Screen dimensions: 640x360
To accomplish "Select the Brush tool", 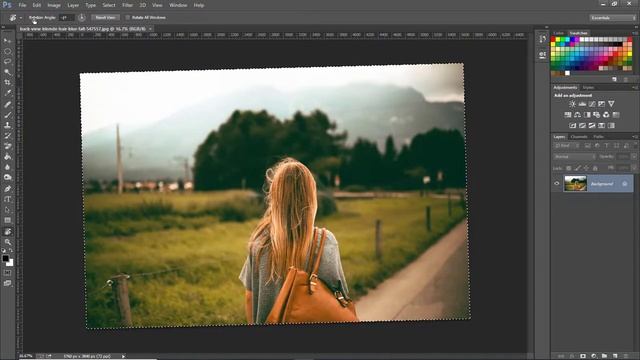I will point(7,115).
